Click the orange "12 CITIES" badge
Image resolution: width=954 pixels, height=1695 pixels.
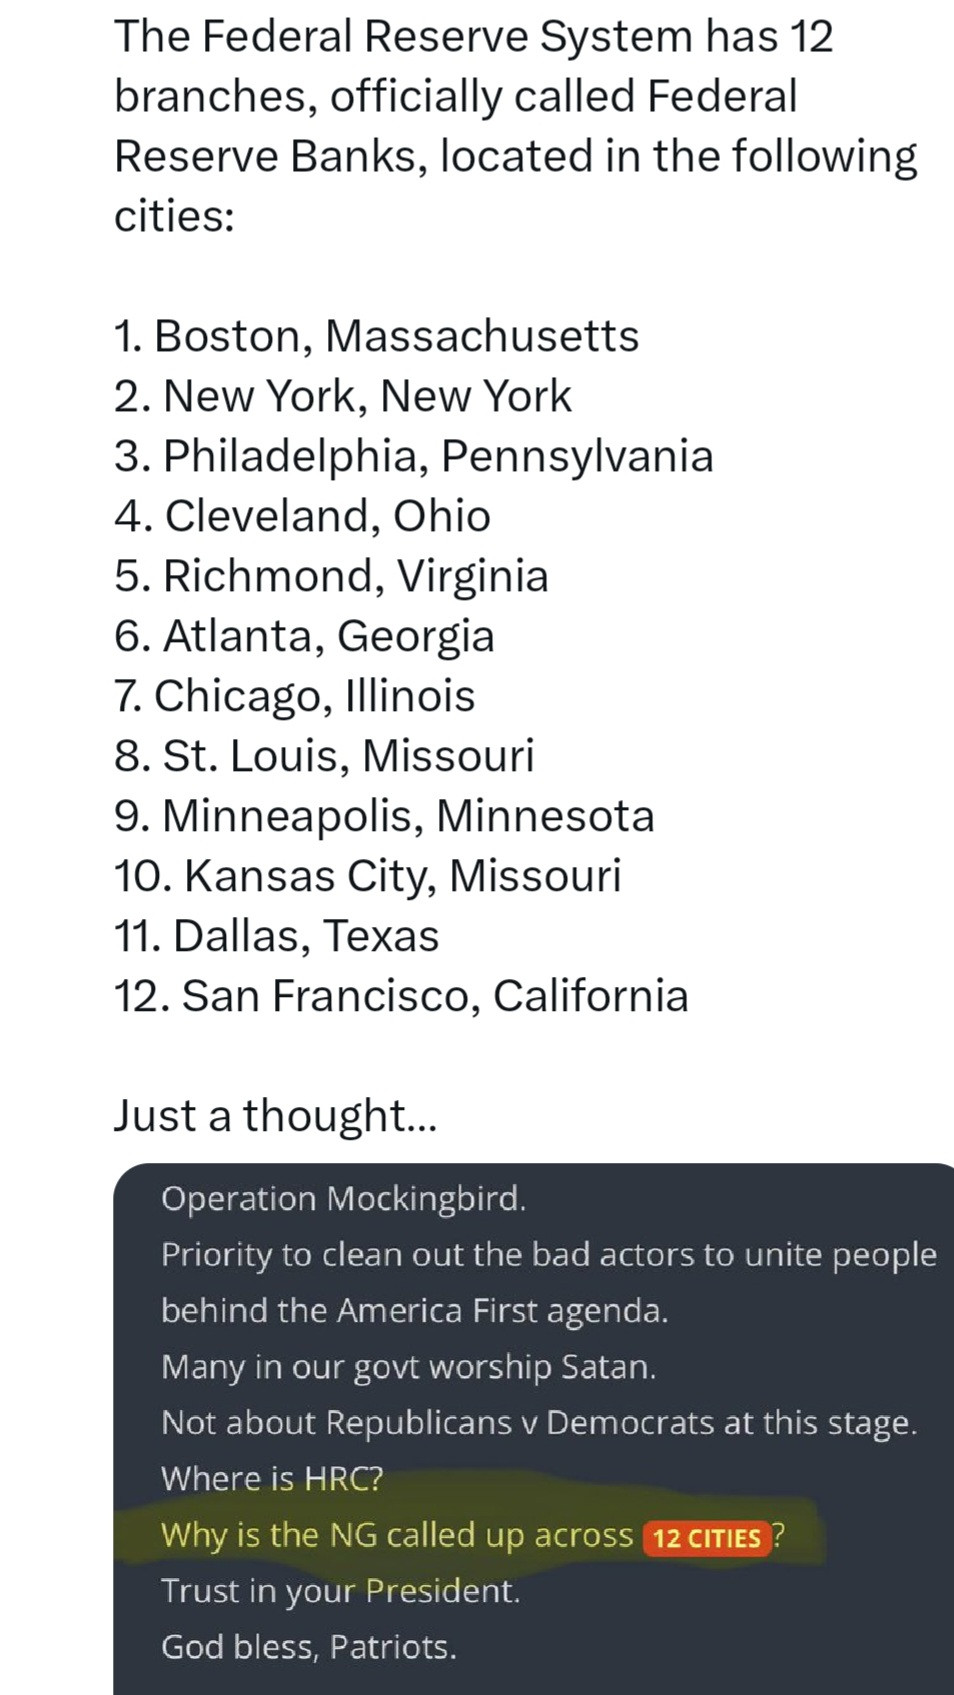point(707,1537)
